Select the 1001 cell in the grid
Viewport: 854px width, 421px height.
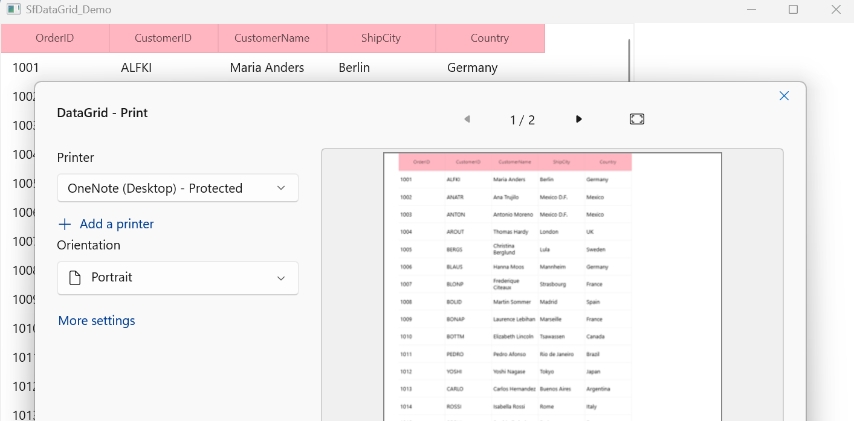(x=54, y=68)
